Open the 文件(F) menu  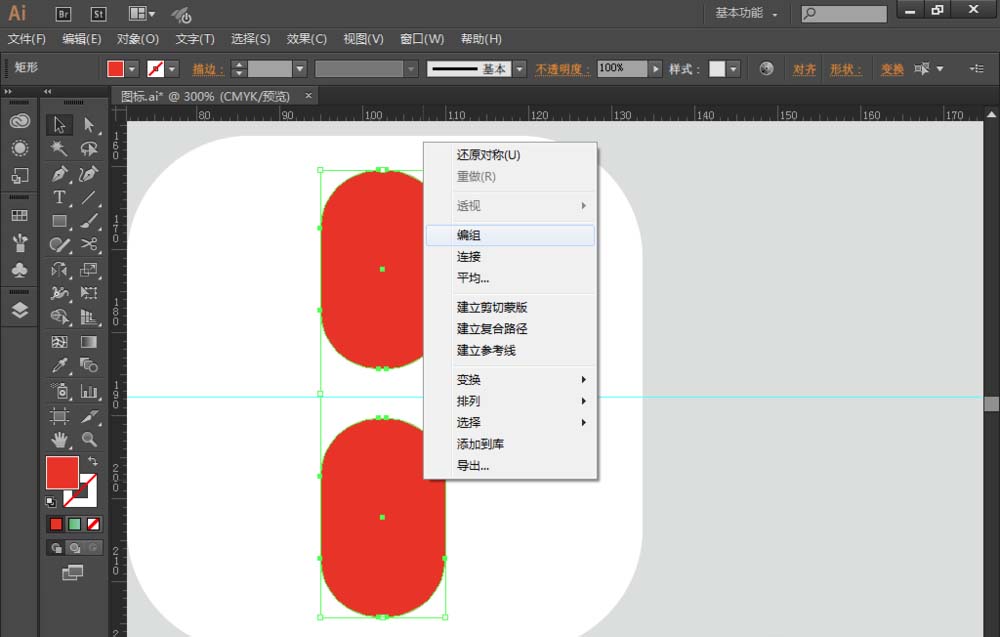(x=27, y=39)
